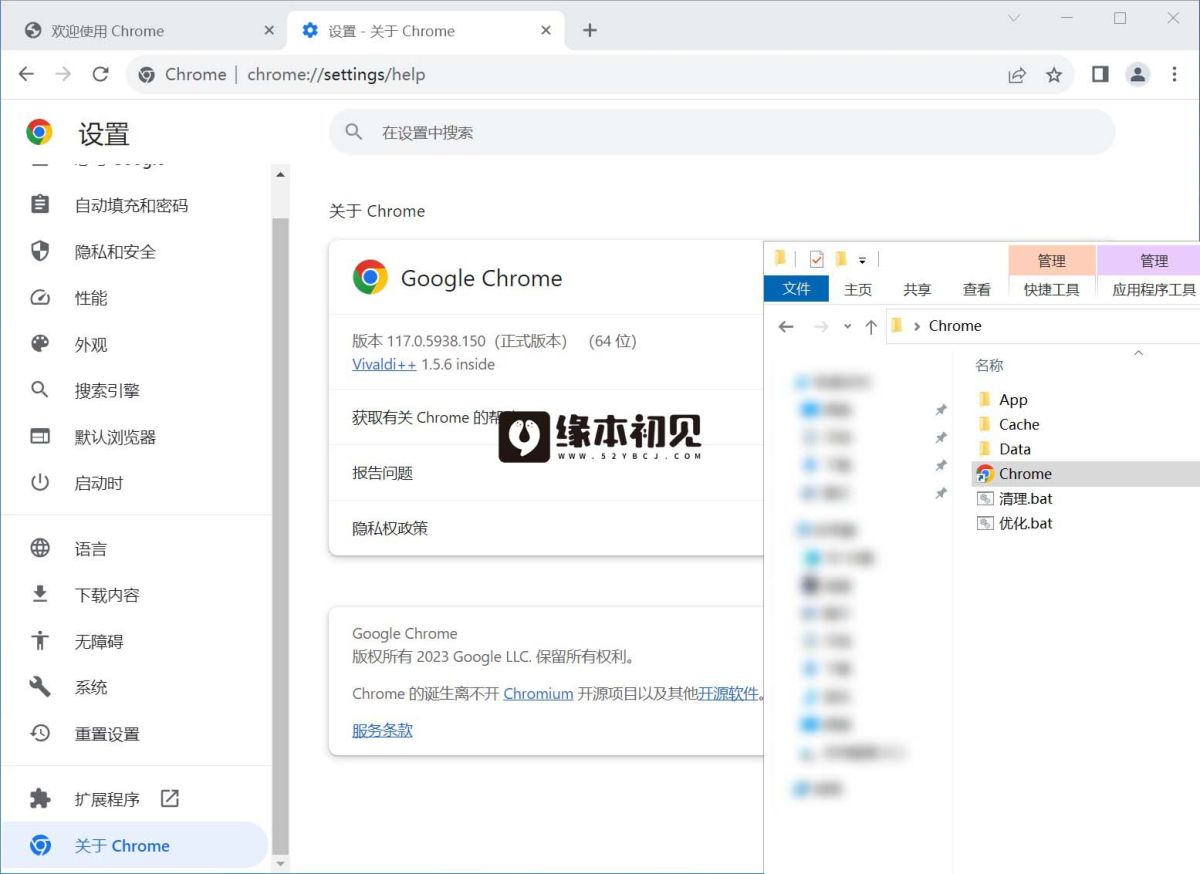
Task: Open Chrome's three-dot menu
Action: [x=1175, y=74]
